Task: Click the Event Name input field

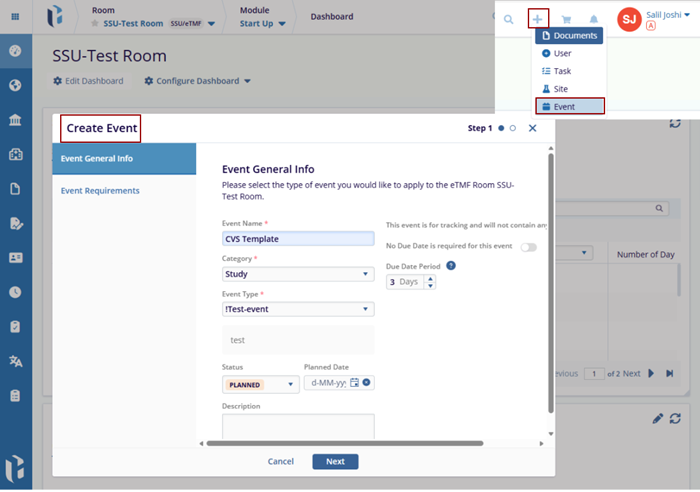Action: pos(298,239)
